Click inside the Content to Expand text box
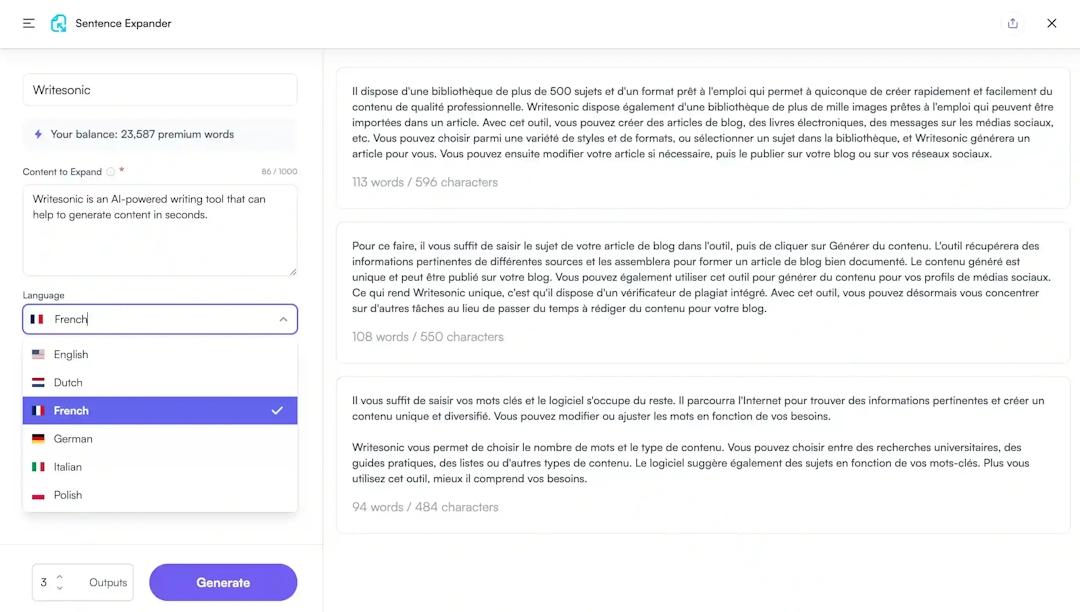Screen dimensions: 1080x612 (x=160, y=228)
